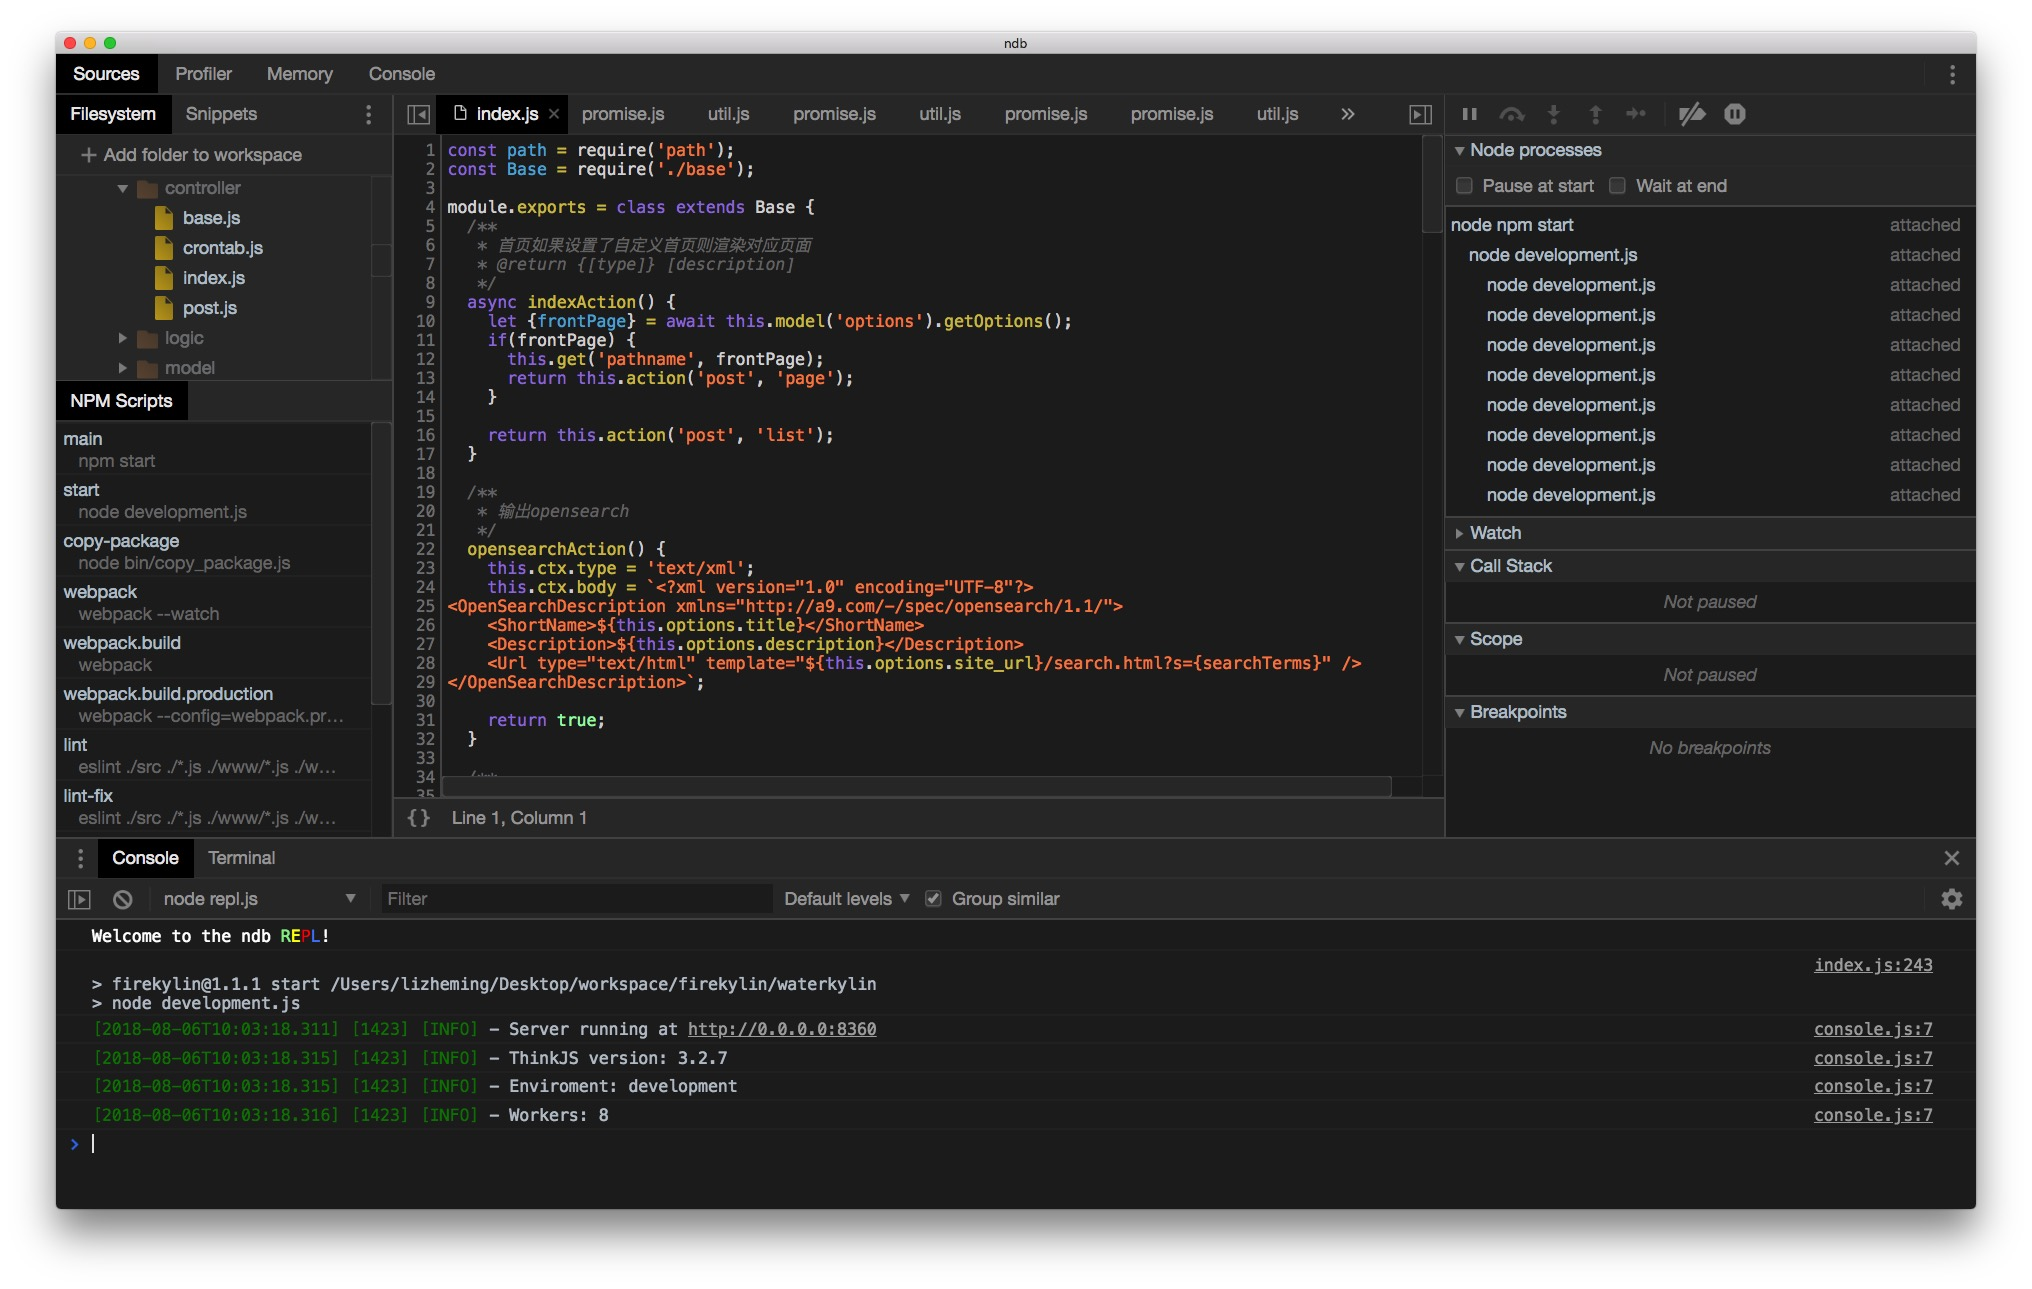2032x1289 pixels.
Task: Show the console sidebar icon
Action: pos(79,899)
